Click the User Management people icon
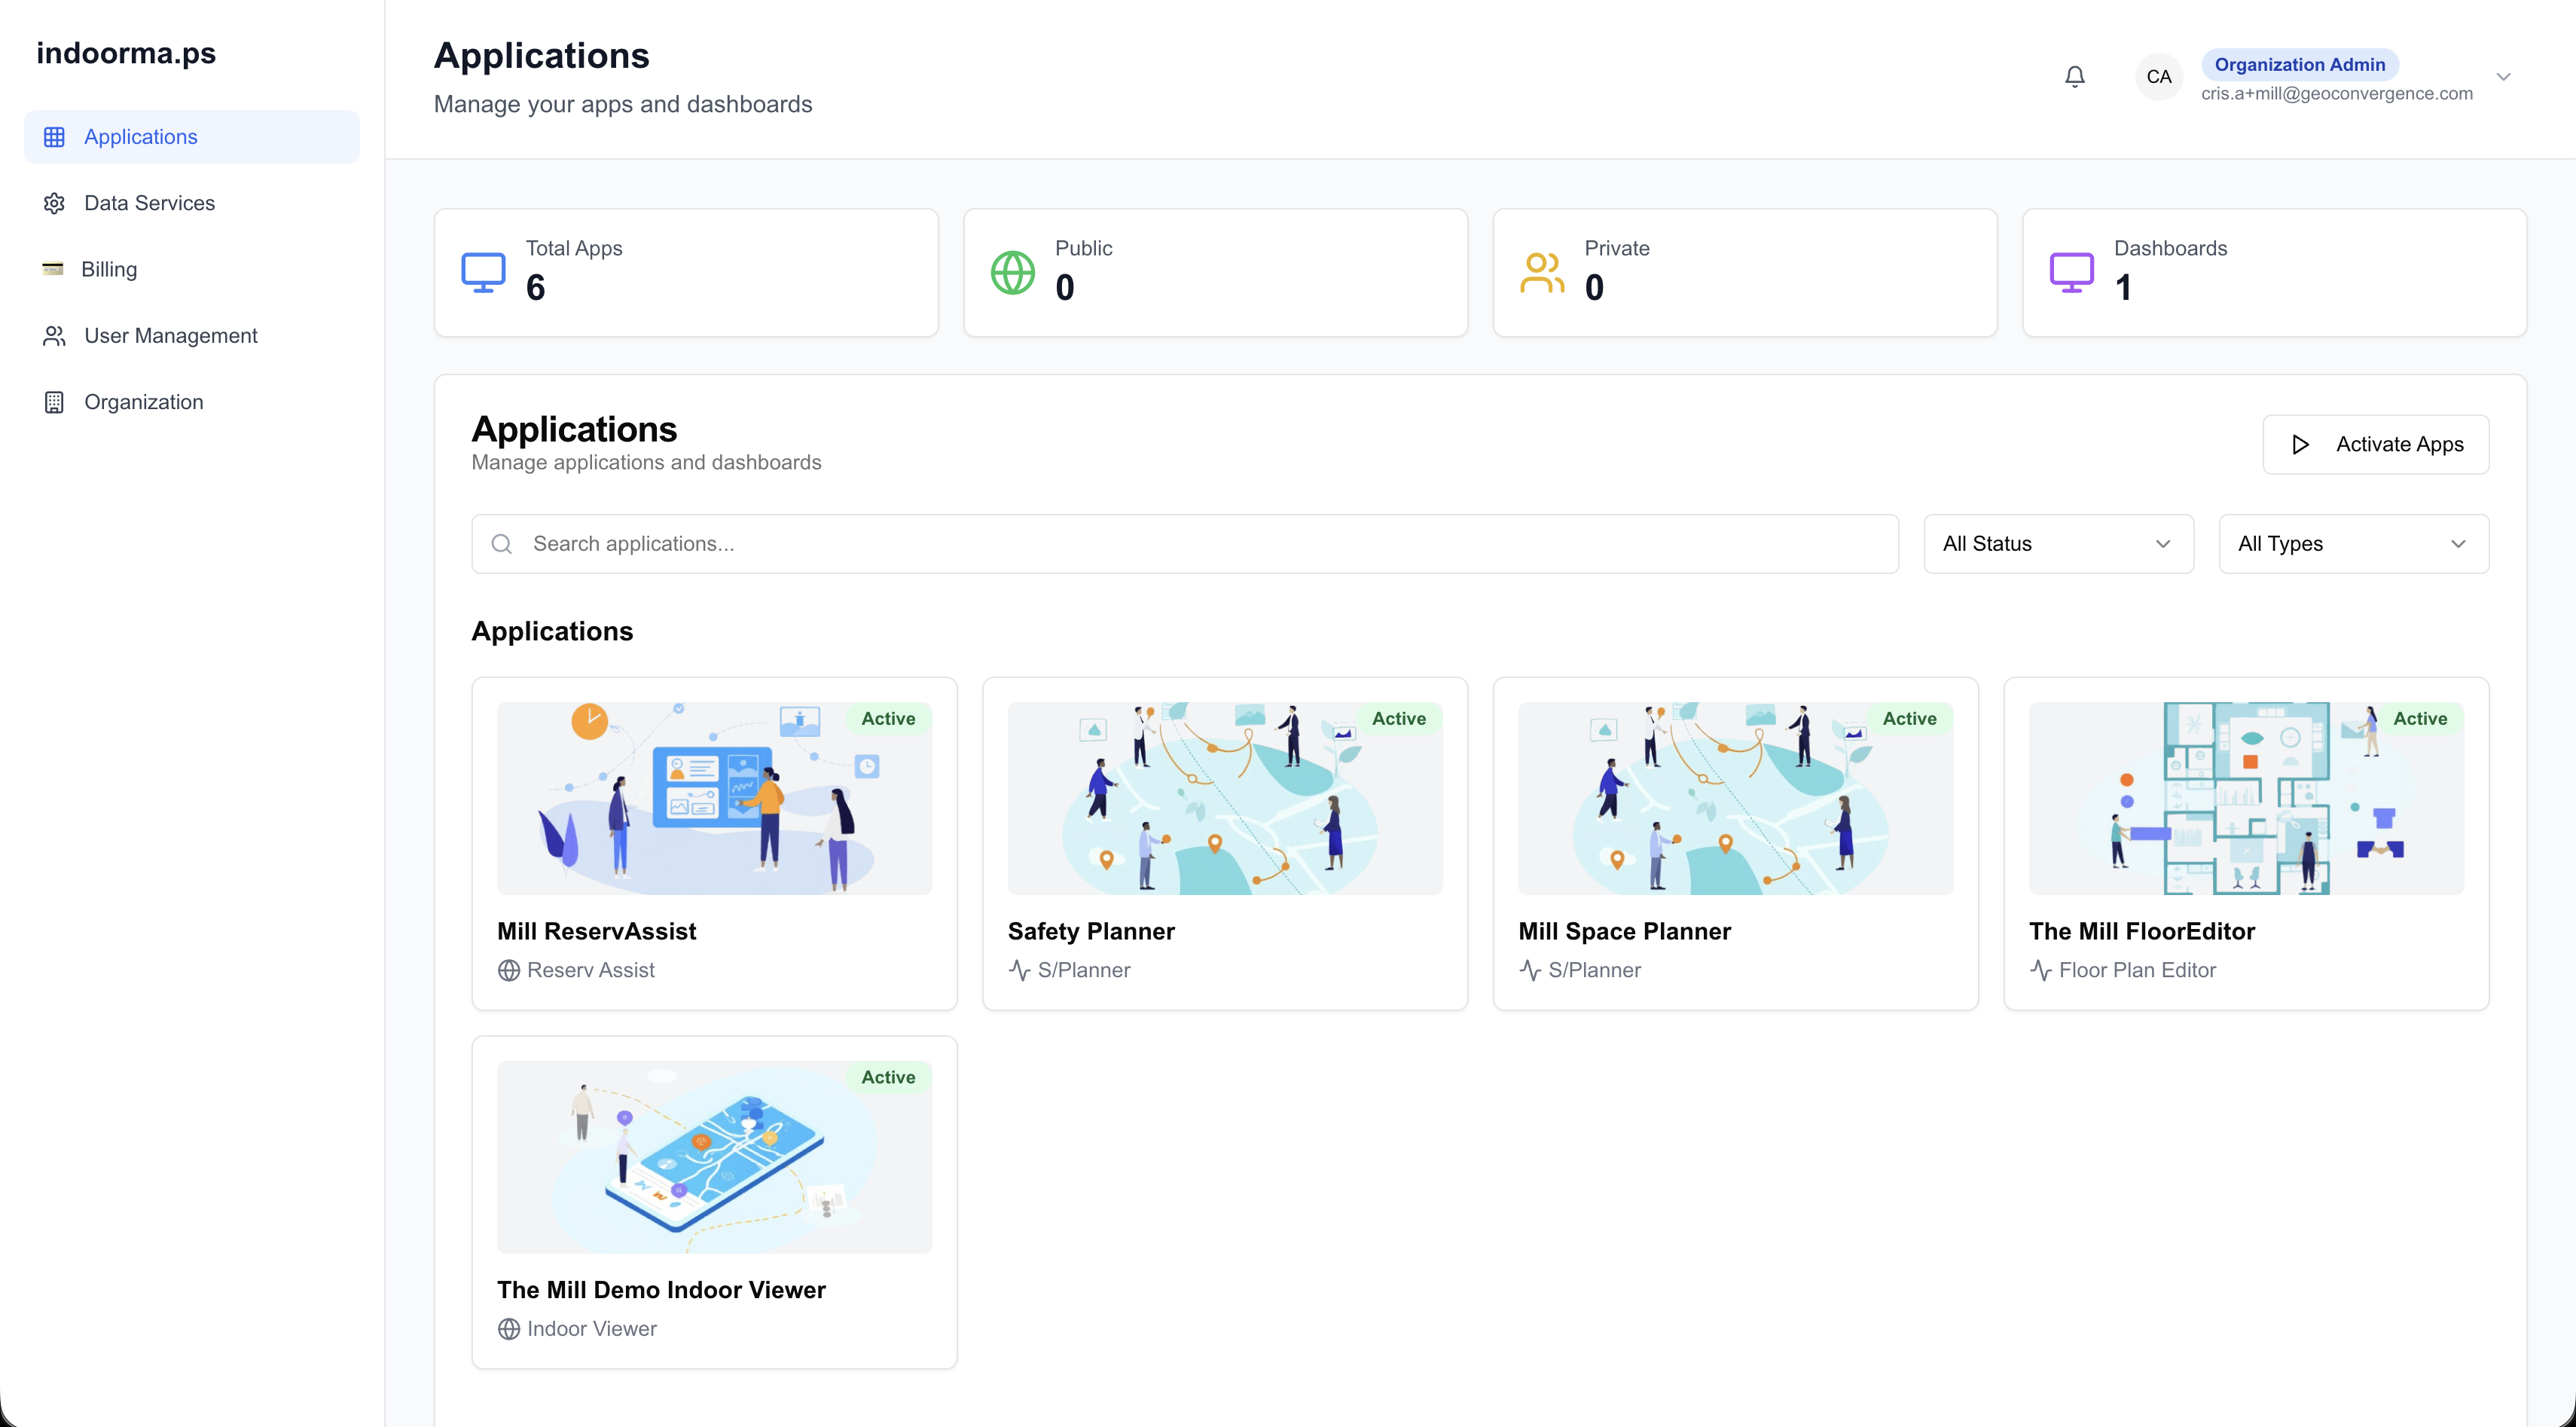The image size is (2576, 1427). coord(54,336)
